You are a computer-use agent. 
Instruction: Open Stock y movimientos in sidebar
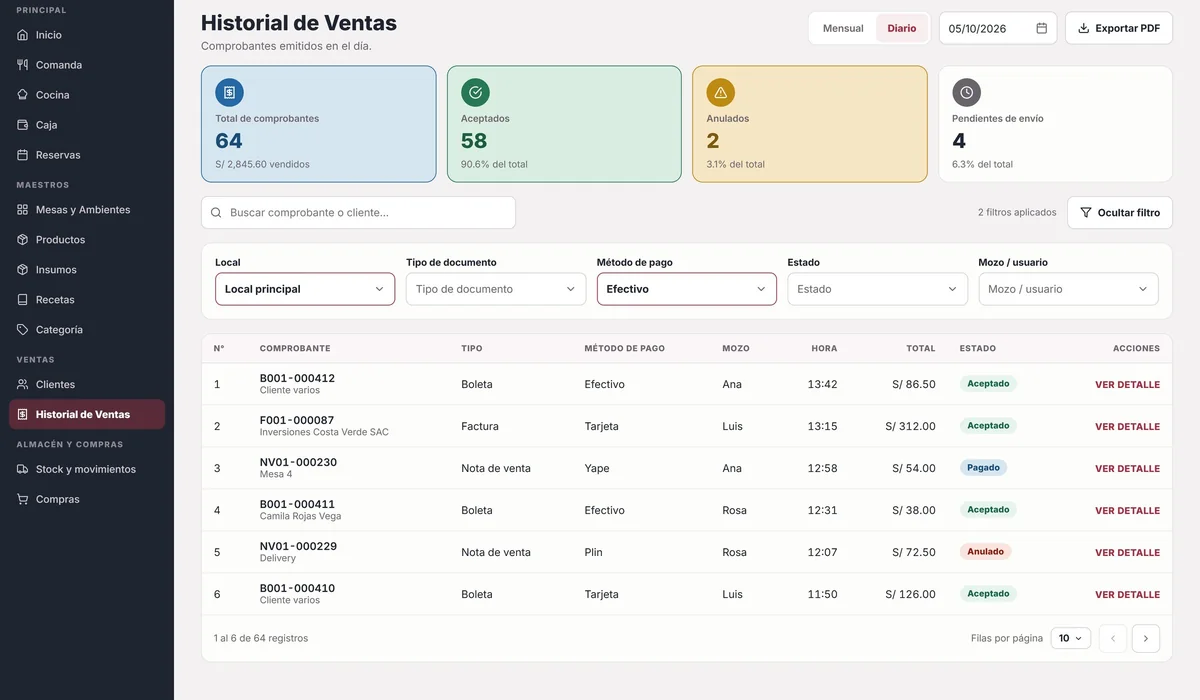click(87, 470)
